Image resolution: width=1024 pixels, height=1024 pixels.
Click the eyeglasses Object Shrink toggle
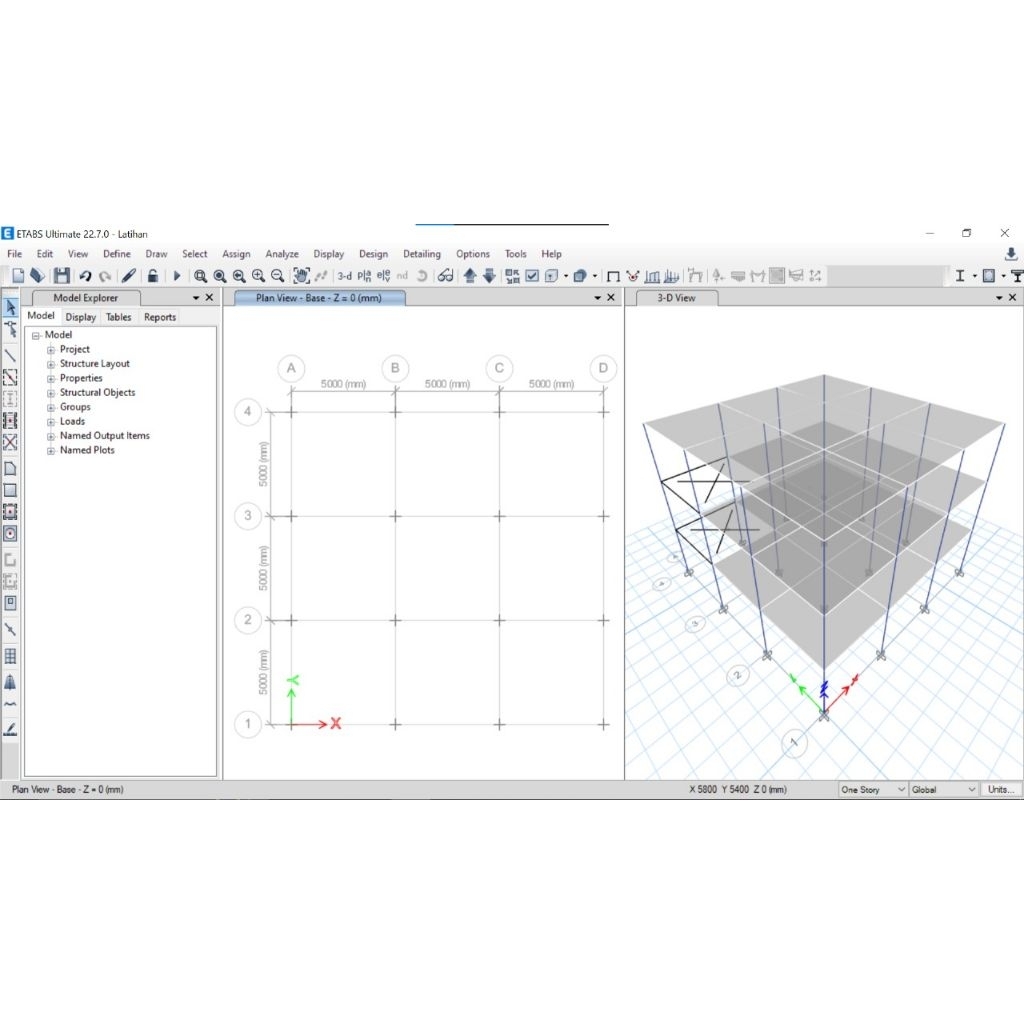tap(445, 276)
